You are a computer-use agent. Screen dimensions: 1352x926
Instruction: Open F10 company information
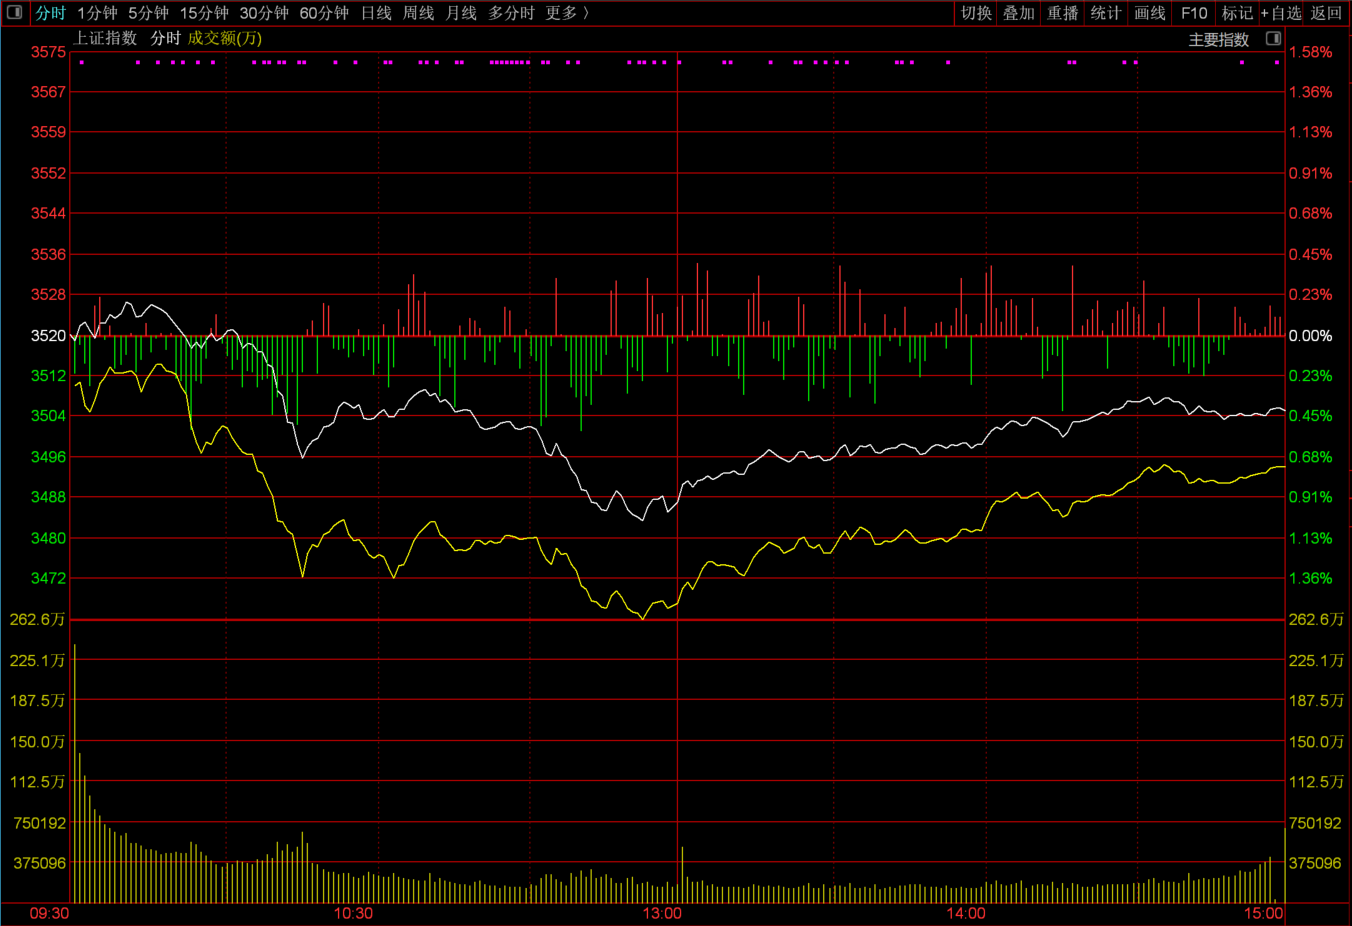[x=1194, y=13]
